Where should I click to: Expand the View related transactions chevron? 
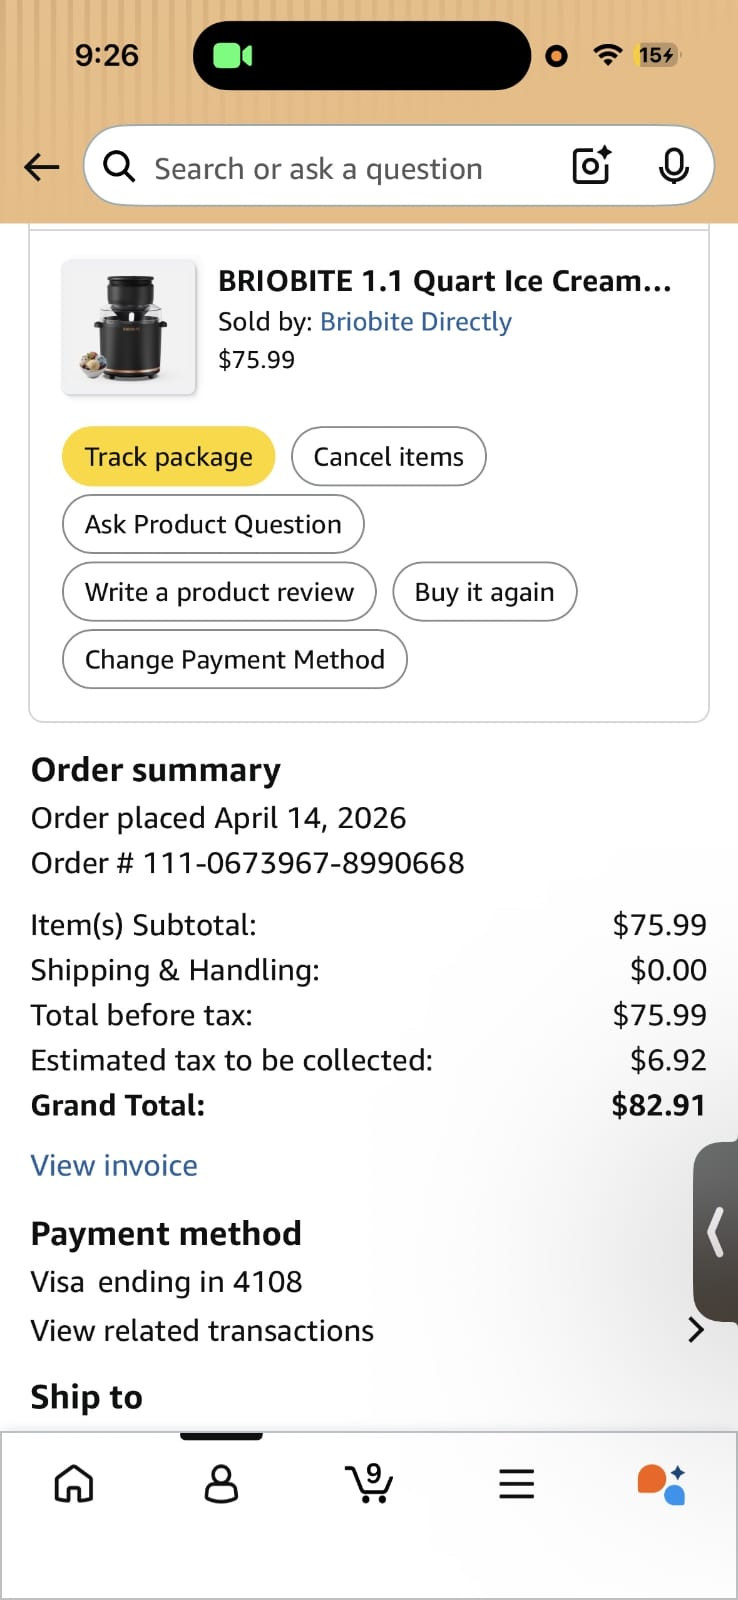pyautogui.click(x=696, y=1330)
